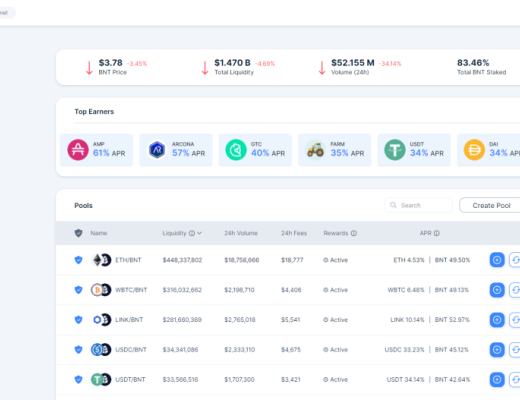Open the USDT 34% APR card
520x400 pixels.
coord(414,150)
